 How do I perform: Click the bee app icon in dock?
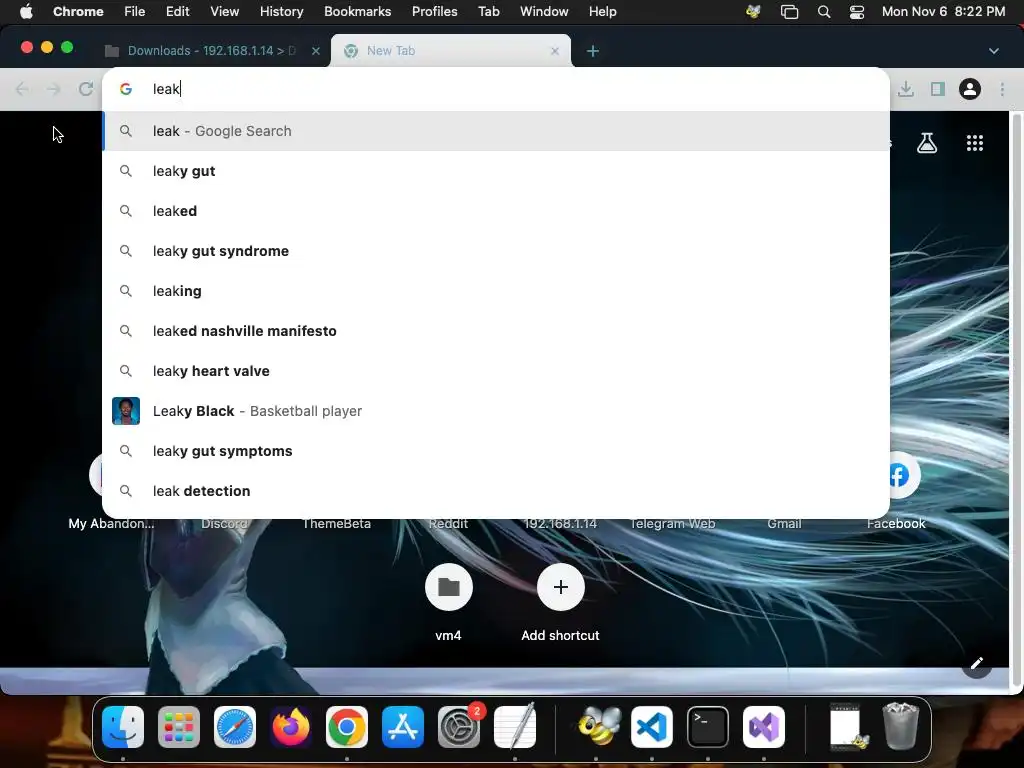(598, 727)
